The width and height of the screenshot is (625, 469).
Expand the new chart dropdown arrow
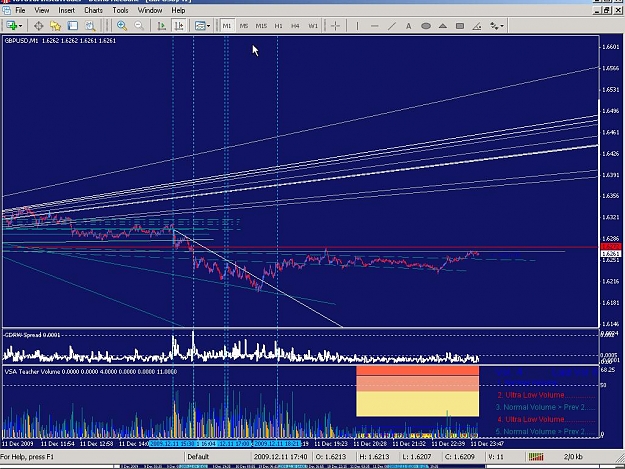click(20, 26)
